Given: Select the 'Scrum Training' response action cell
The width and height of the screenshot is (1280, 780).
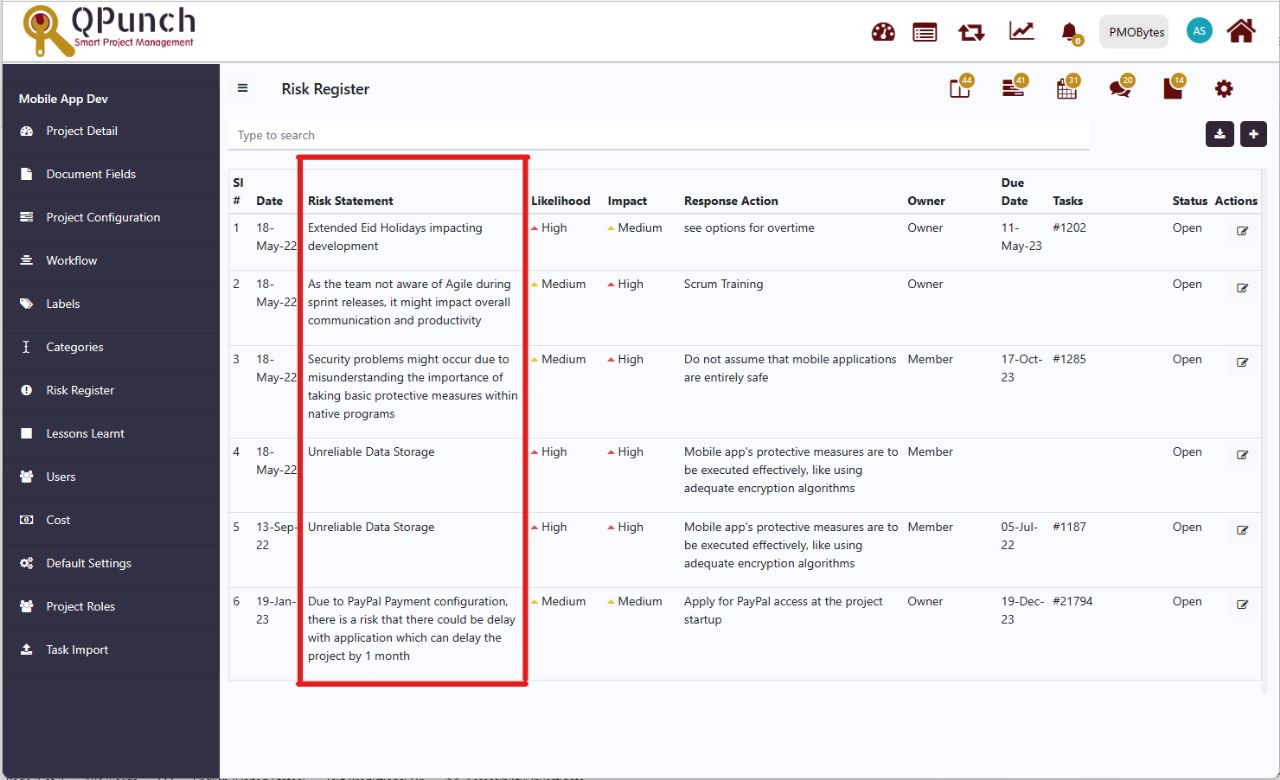Looking at the screenshot, I should (x=723, y=284).
